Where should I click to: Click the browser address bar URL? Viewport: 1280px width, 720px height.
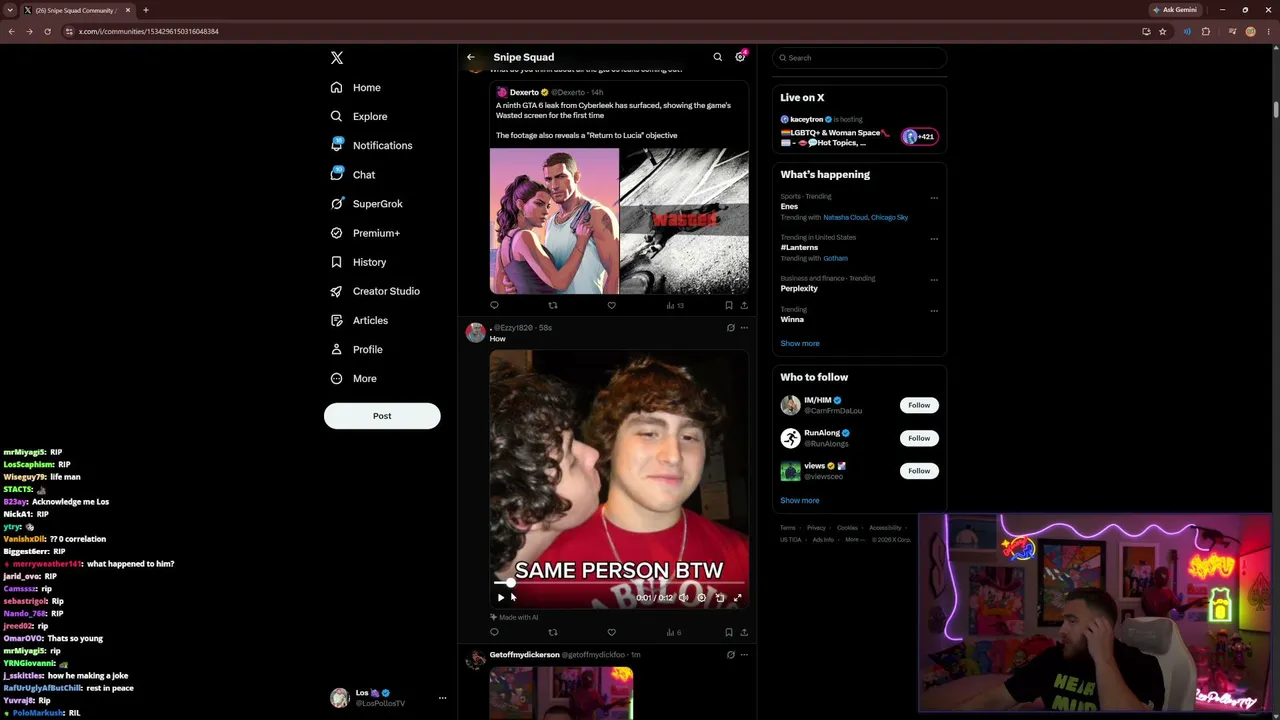tap(149, 31)
